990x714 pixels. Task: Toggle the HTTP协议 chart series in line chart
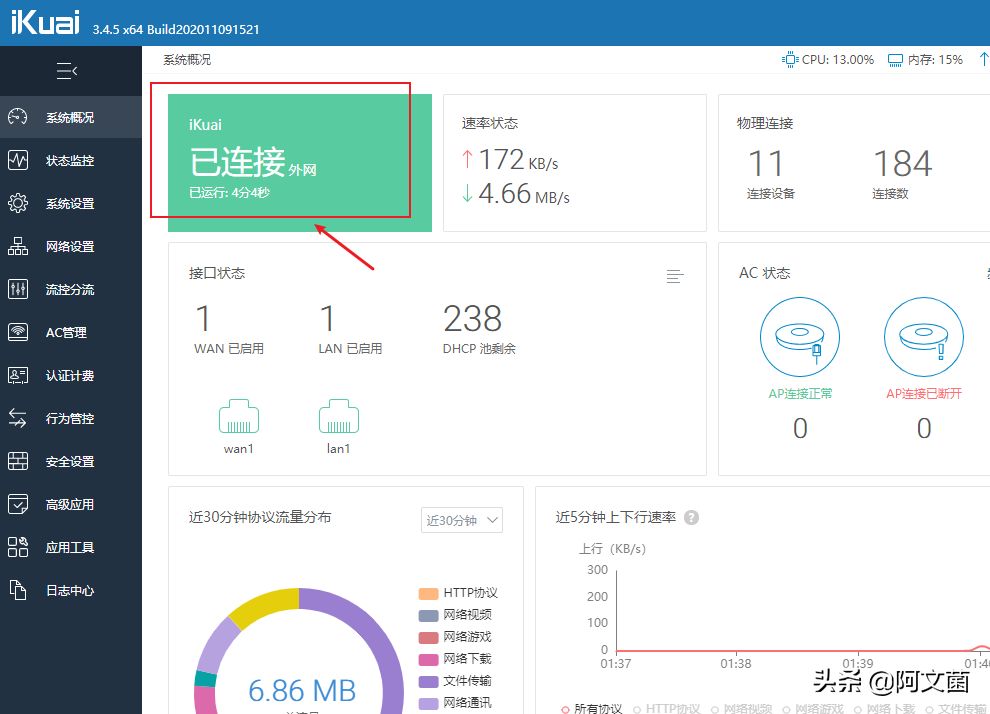tap(667, 708)
